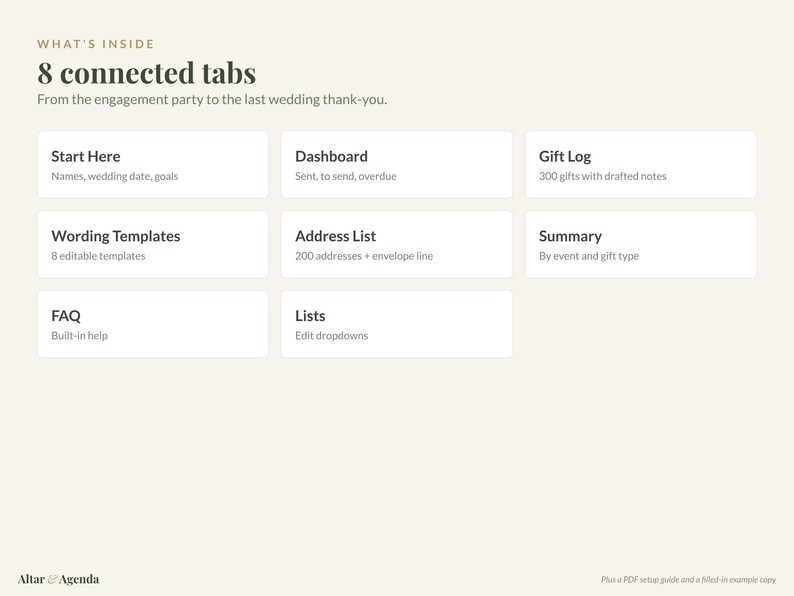This screenshot has width=794, height=596.
Task: Open the Wording Templates card
Action: click(x=153, y=245)
